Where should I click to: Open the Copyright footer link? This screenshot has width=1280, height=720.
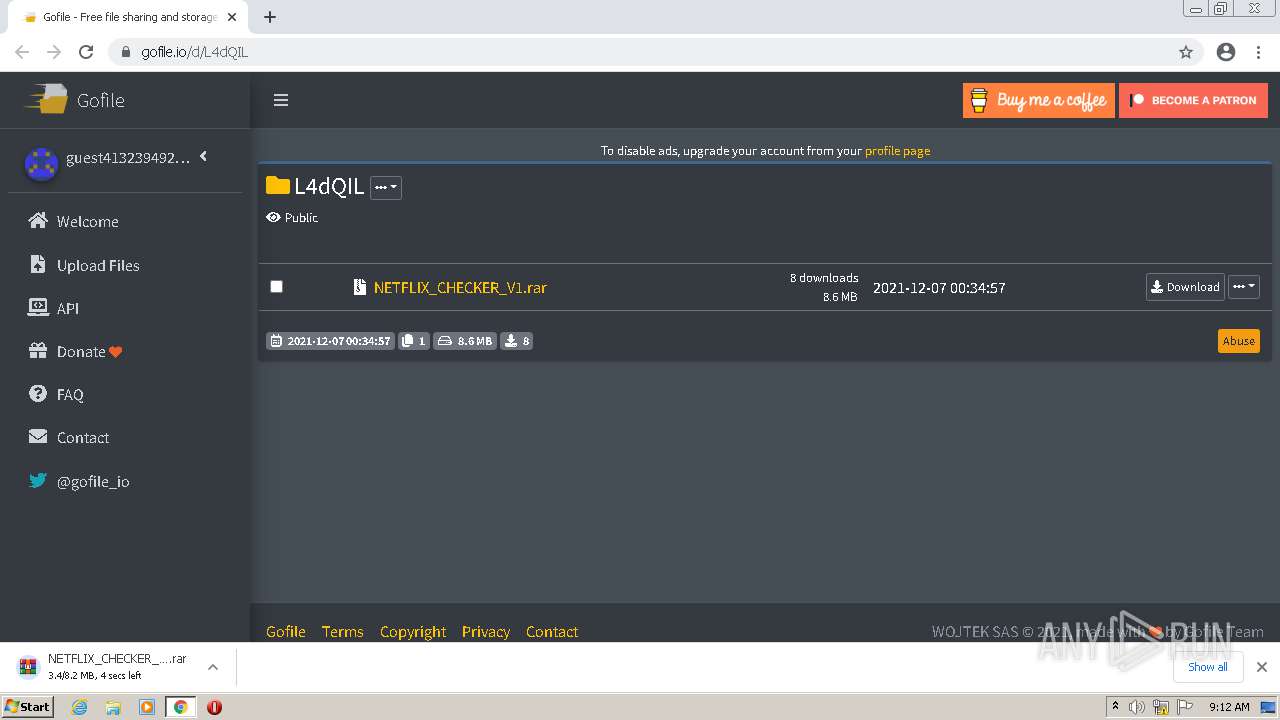tap(413, 632)
